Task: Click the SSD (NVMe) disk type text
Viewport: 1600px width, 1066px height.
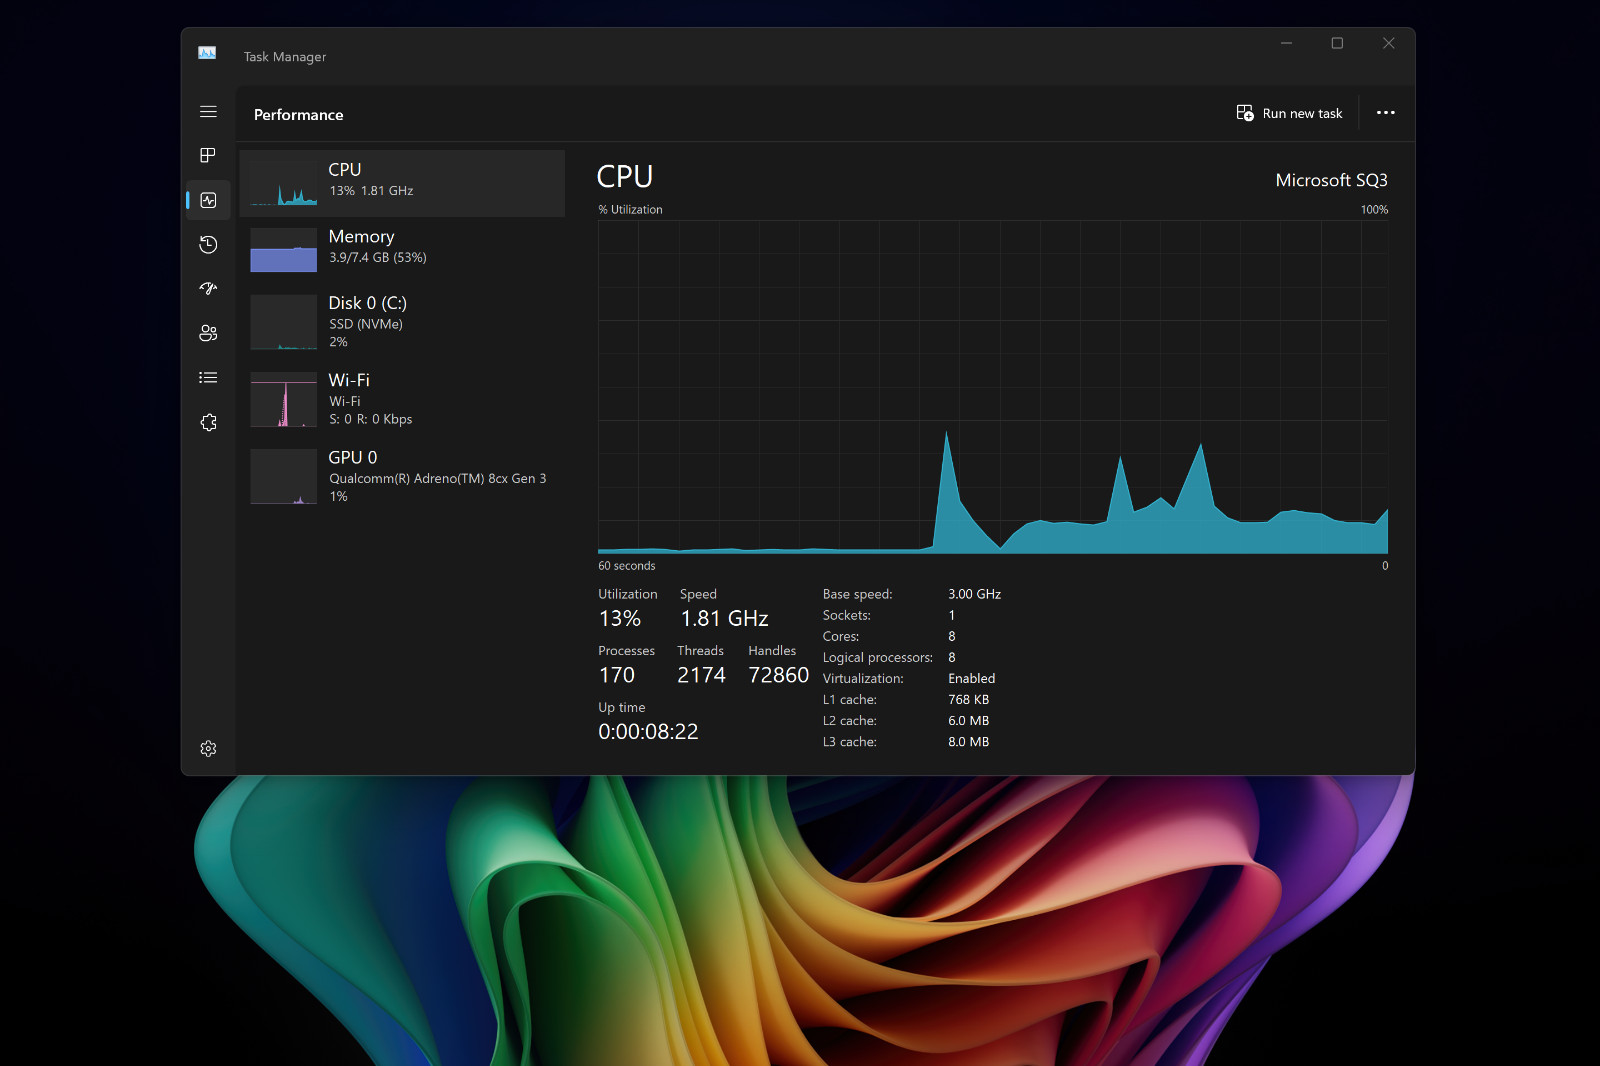Action: coord(366,324)
